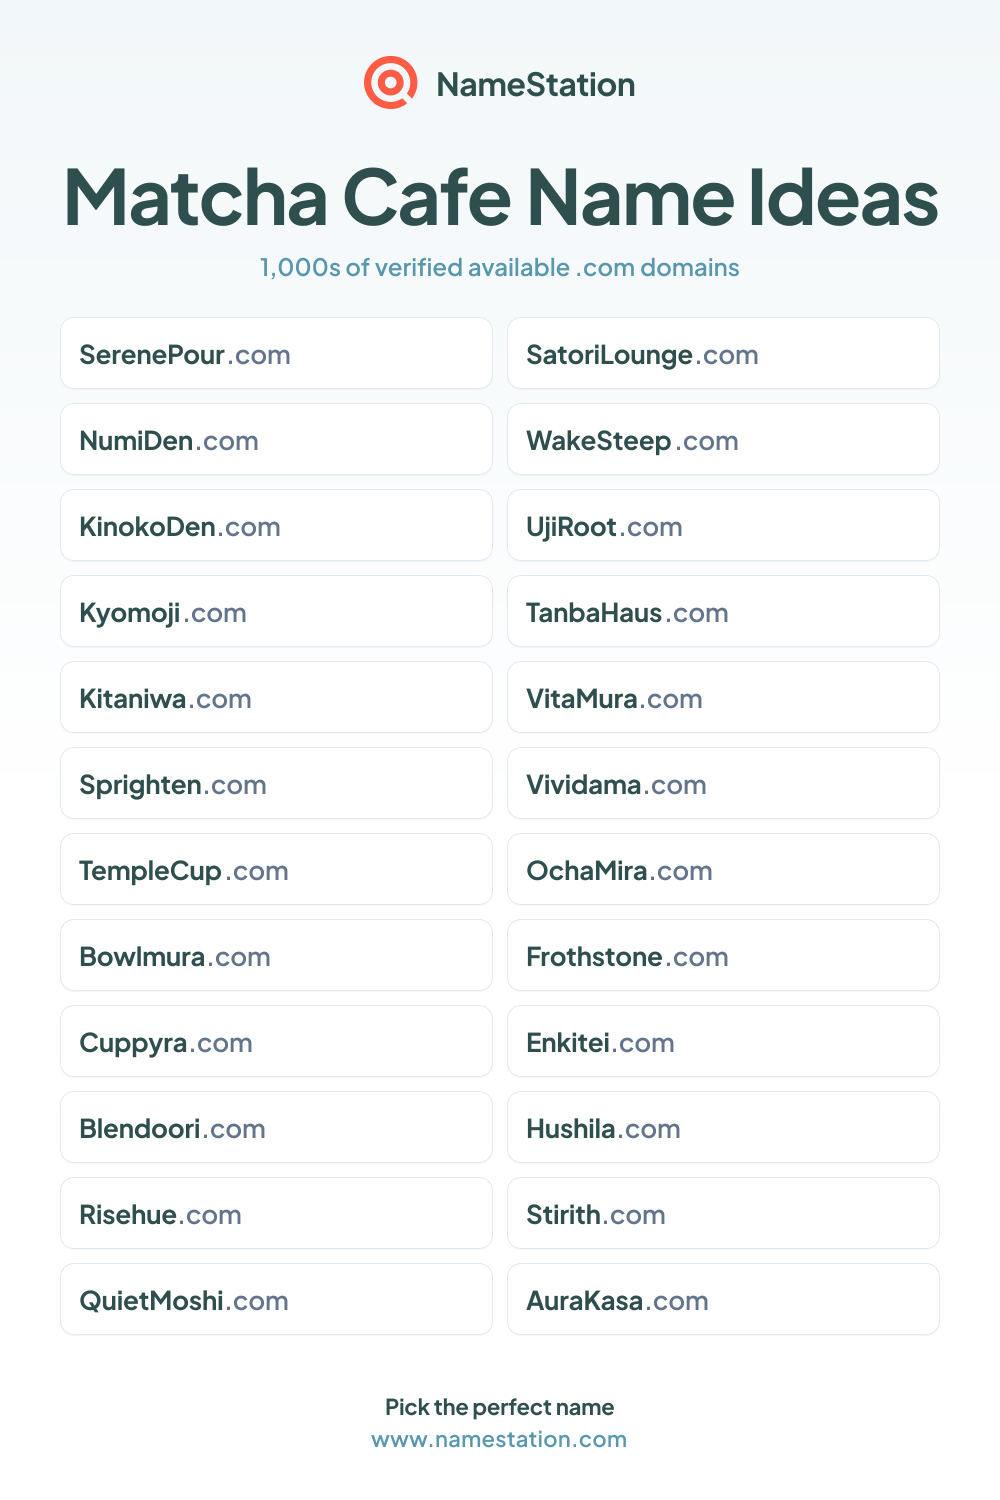Choose the WakeSteep.com name idea

click(x=723, y=439)
